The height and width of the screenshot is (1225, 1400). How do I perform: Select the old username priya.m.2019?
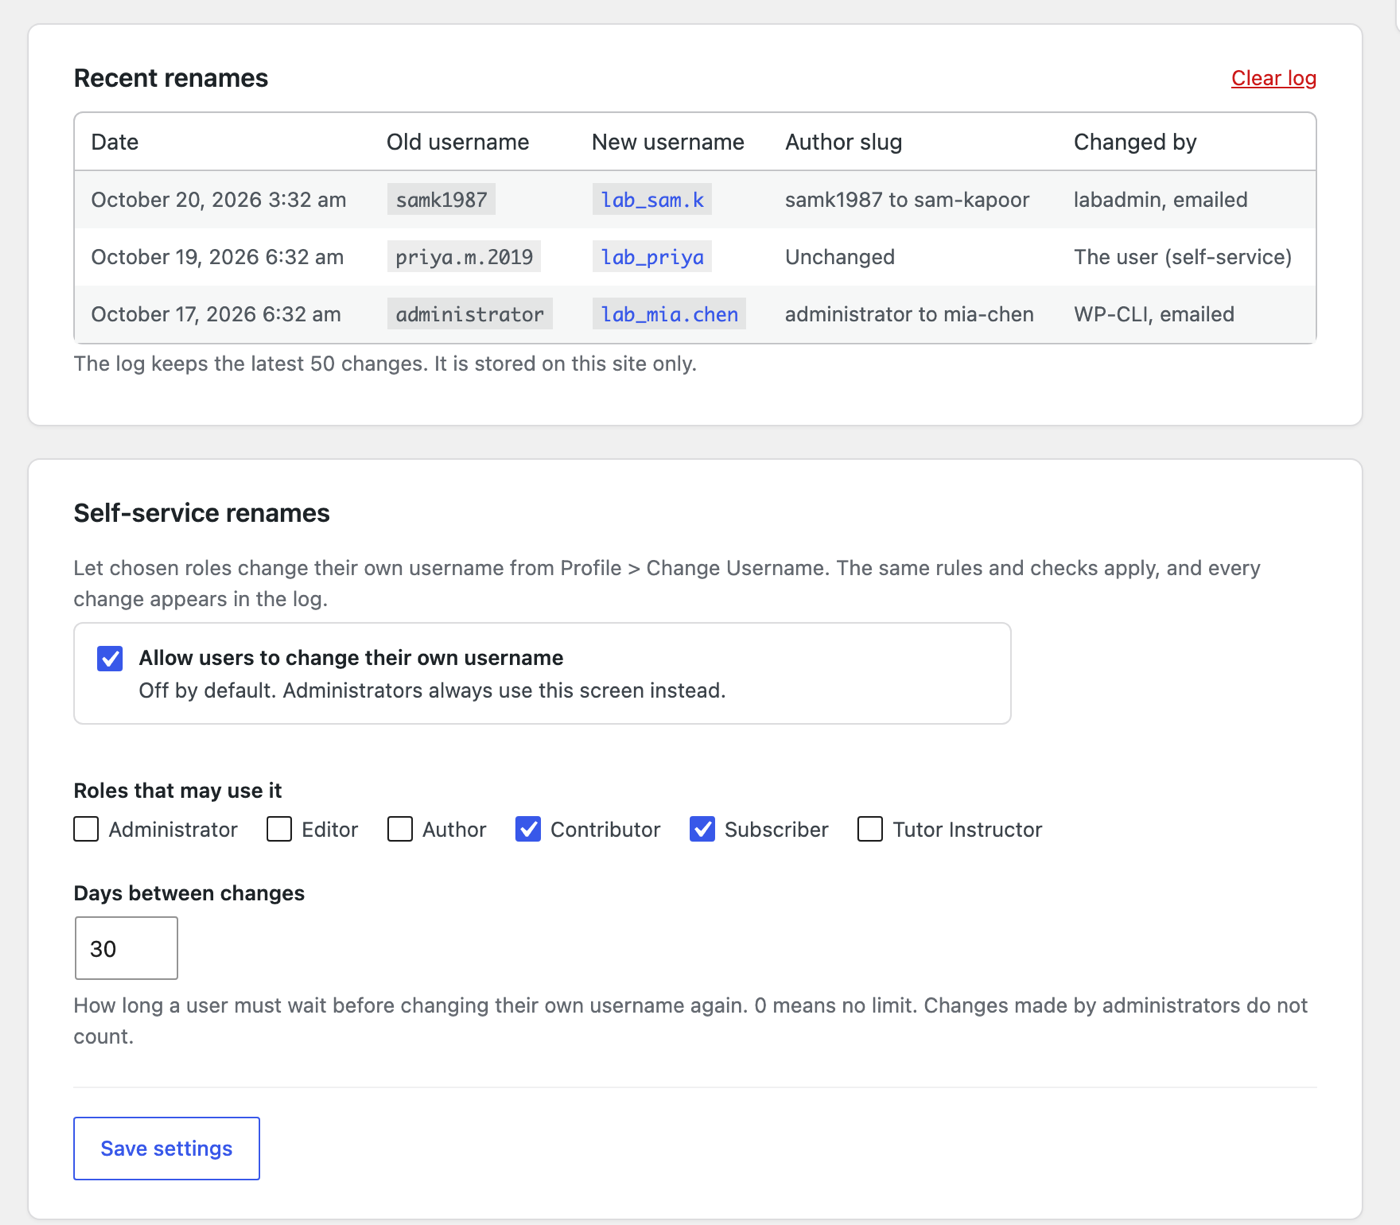[x=464, y=257]
